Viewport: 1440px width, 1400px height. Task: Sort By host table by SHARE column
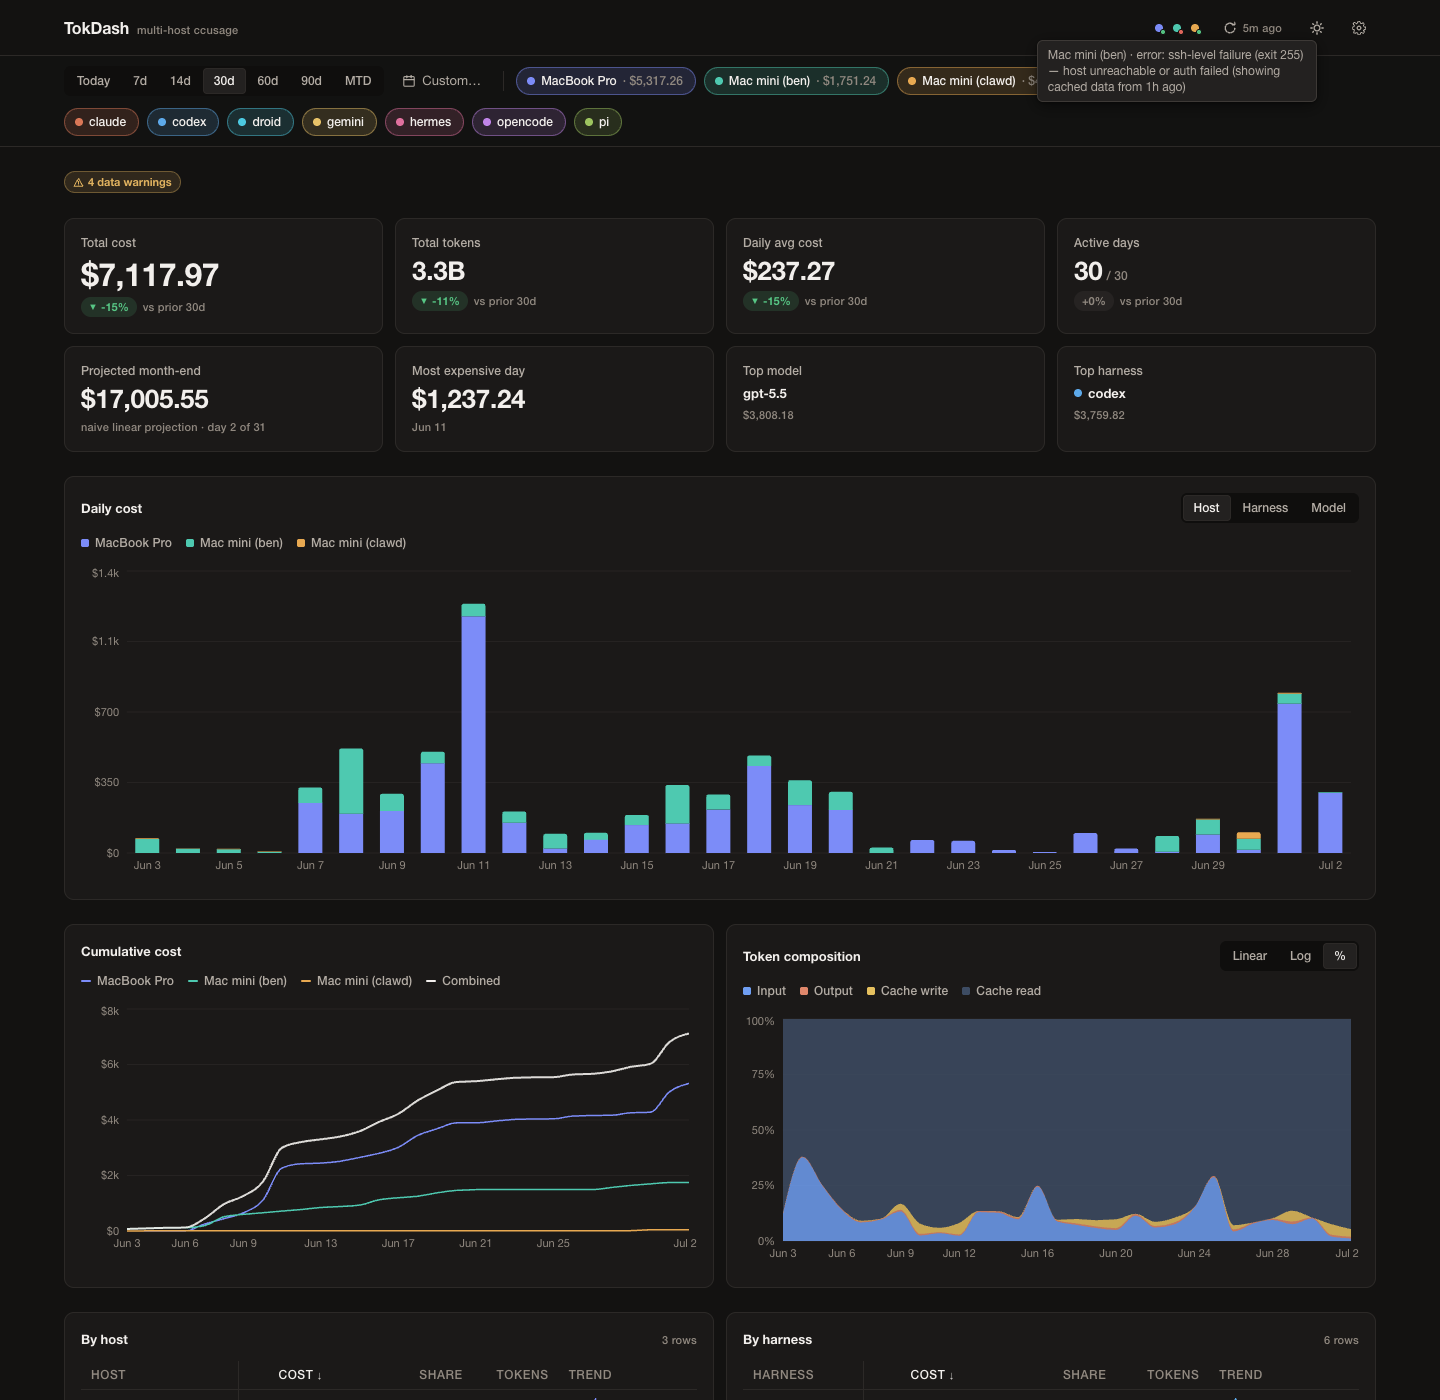click(x=441, y=1375)
